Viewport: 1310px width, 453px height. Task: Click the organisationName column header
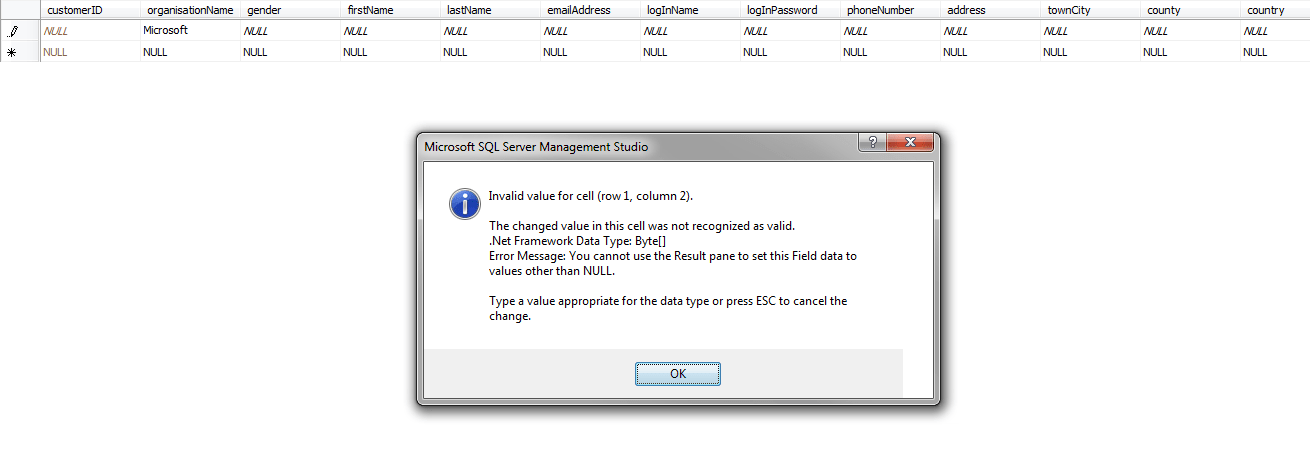coord(190,10)
